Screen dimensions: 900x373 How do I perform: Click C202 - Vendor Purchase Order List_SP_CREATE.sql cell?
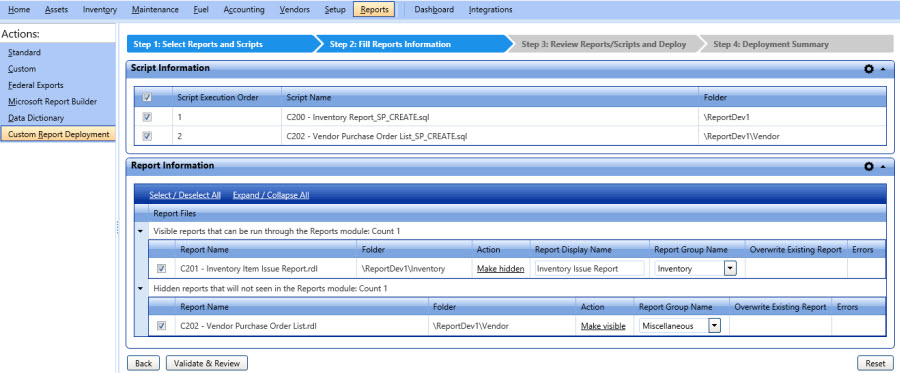coord(490,137)
